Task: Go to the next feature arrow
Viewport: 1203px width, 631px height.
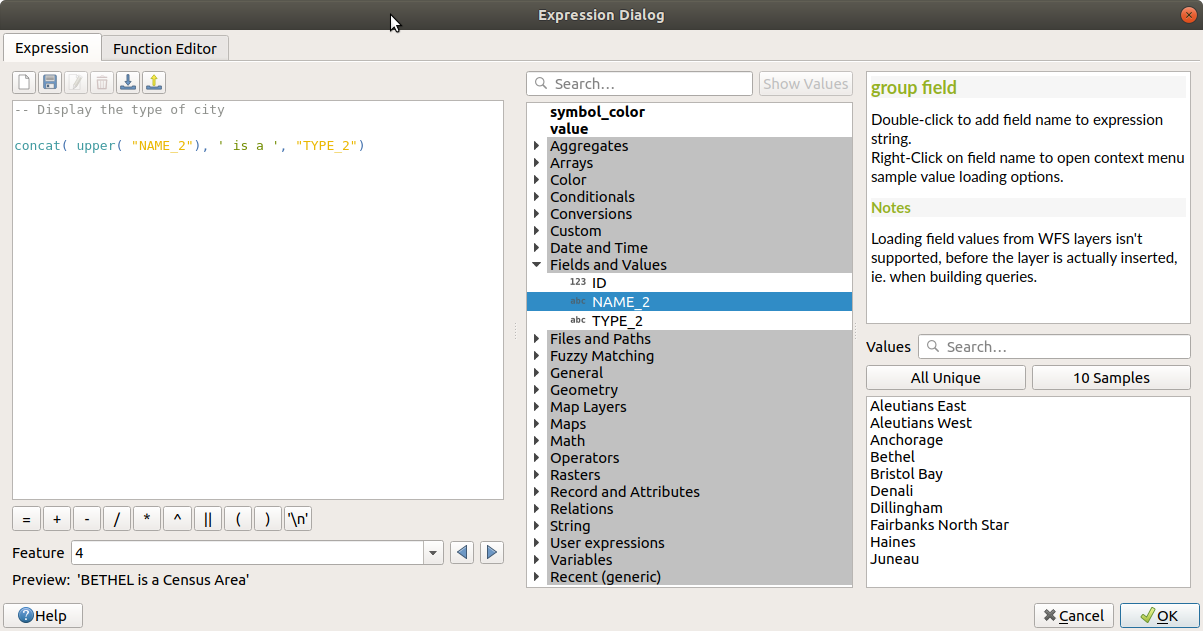Action: point(491,553)
